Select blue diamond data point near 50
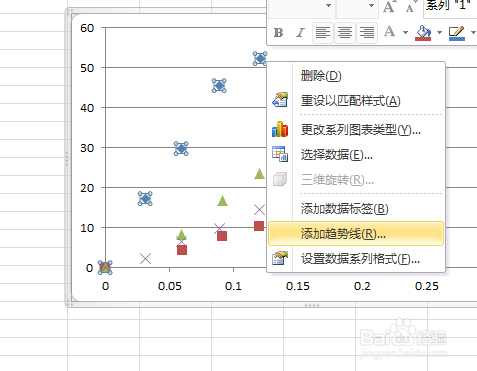The image size is (477, 371). click(x=260, y=59)
